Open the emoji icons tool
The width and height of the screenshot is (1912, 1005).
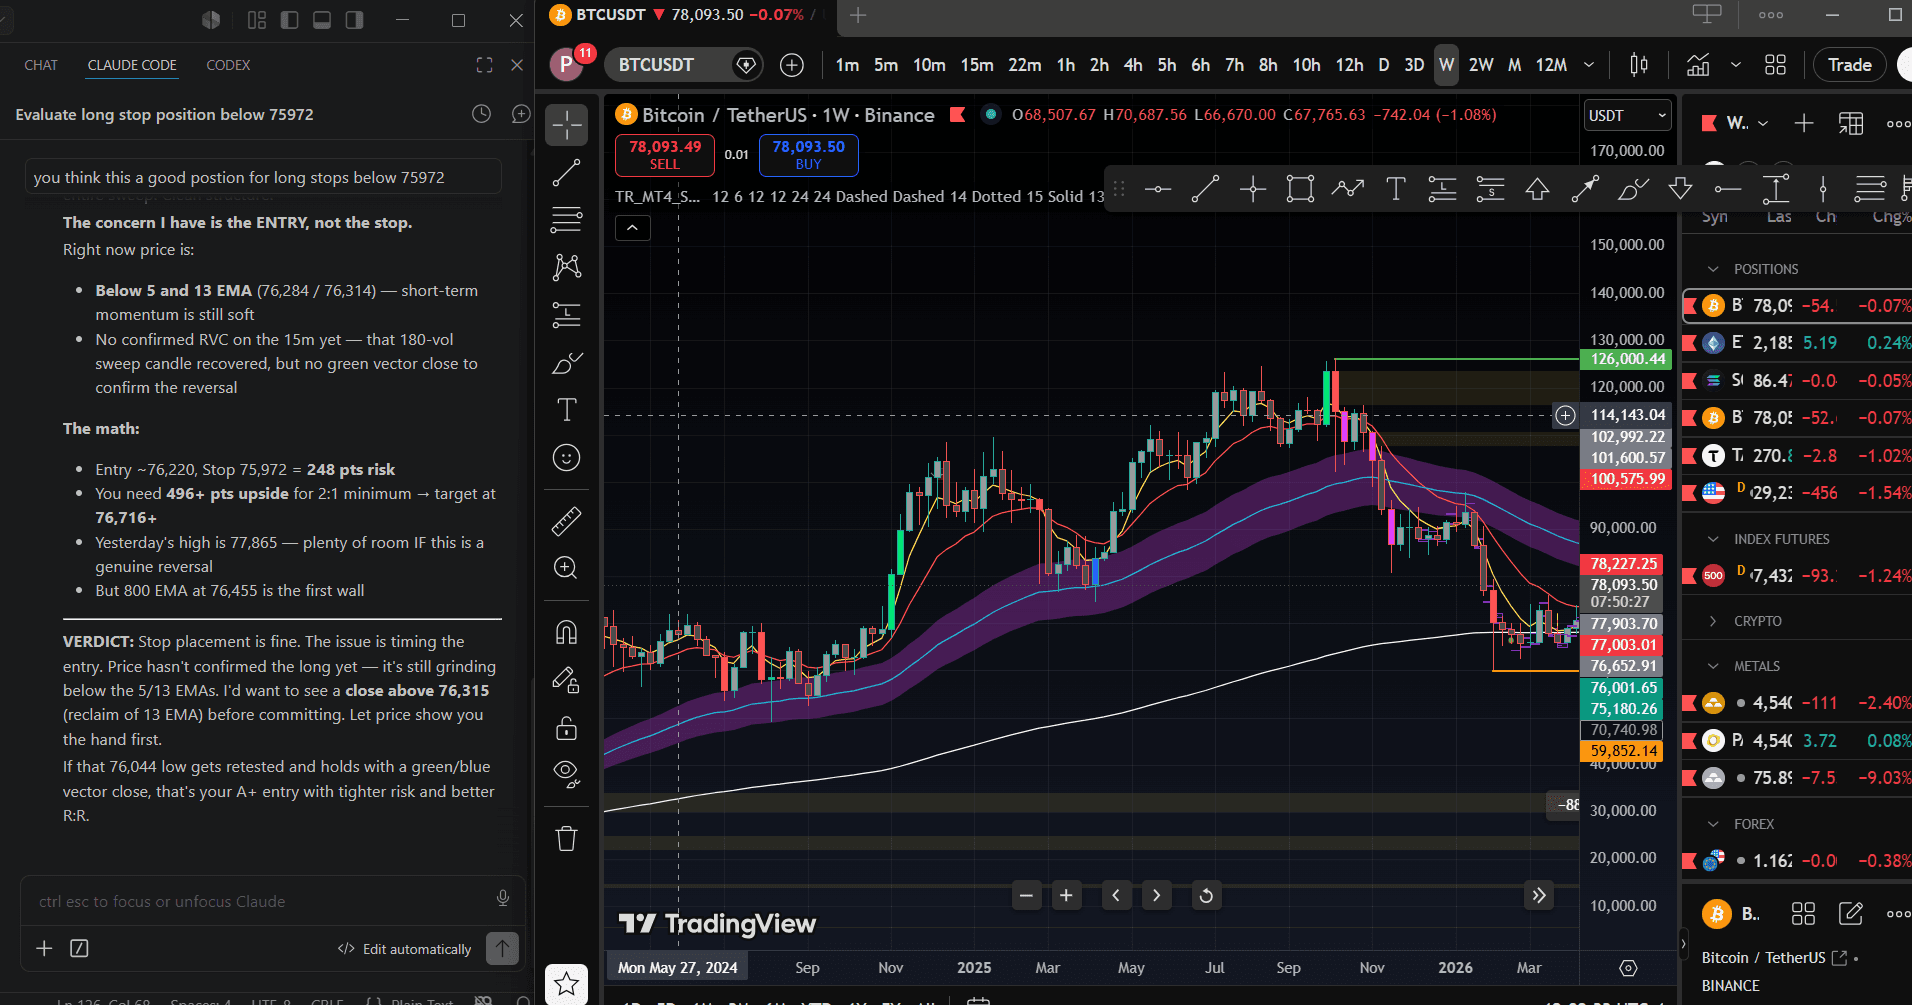tap(566, 458)
